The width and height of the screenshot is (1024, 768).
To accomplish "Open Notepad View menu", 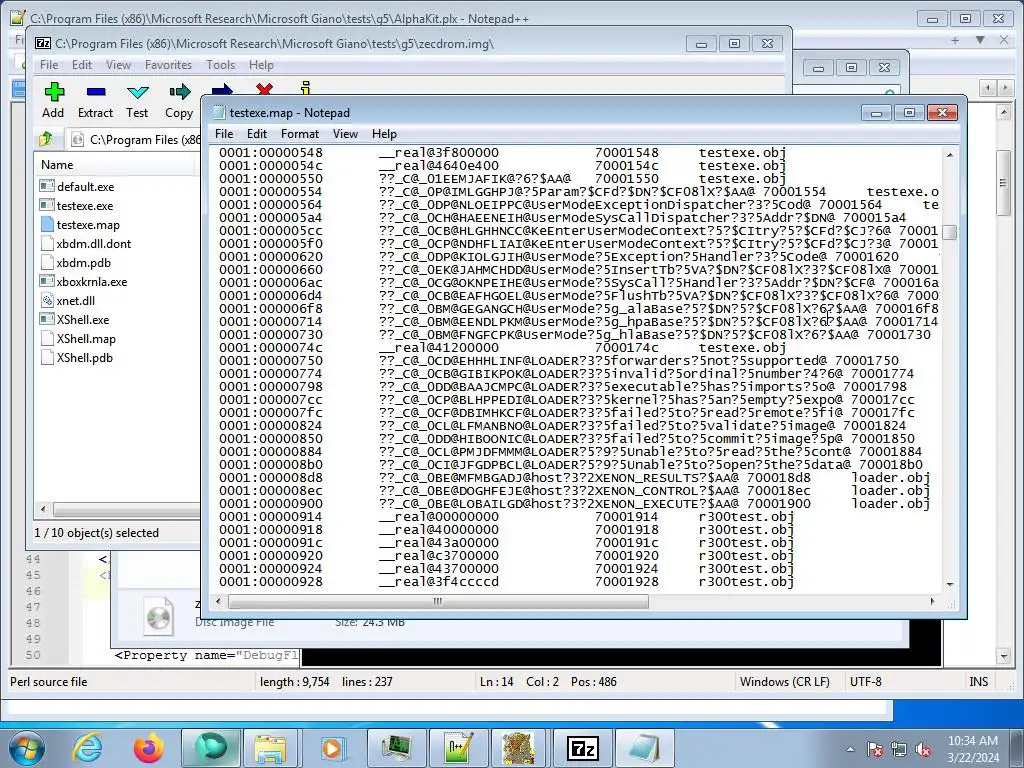I will click(x=345, y=134).
